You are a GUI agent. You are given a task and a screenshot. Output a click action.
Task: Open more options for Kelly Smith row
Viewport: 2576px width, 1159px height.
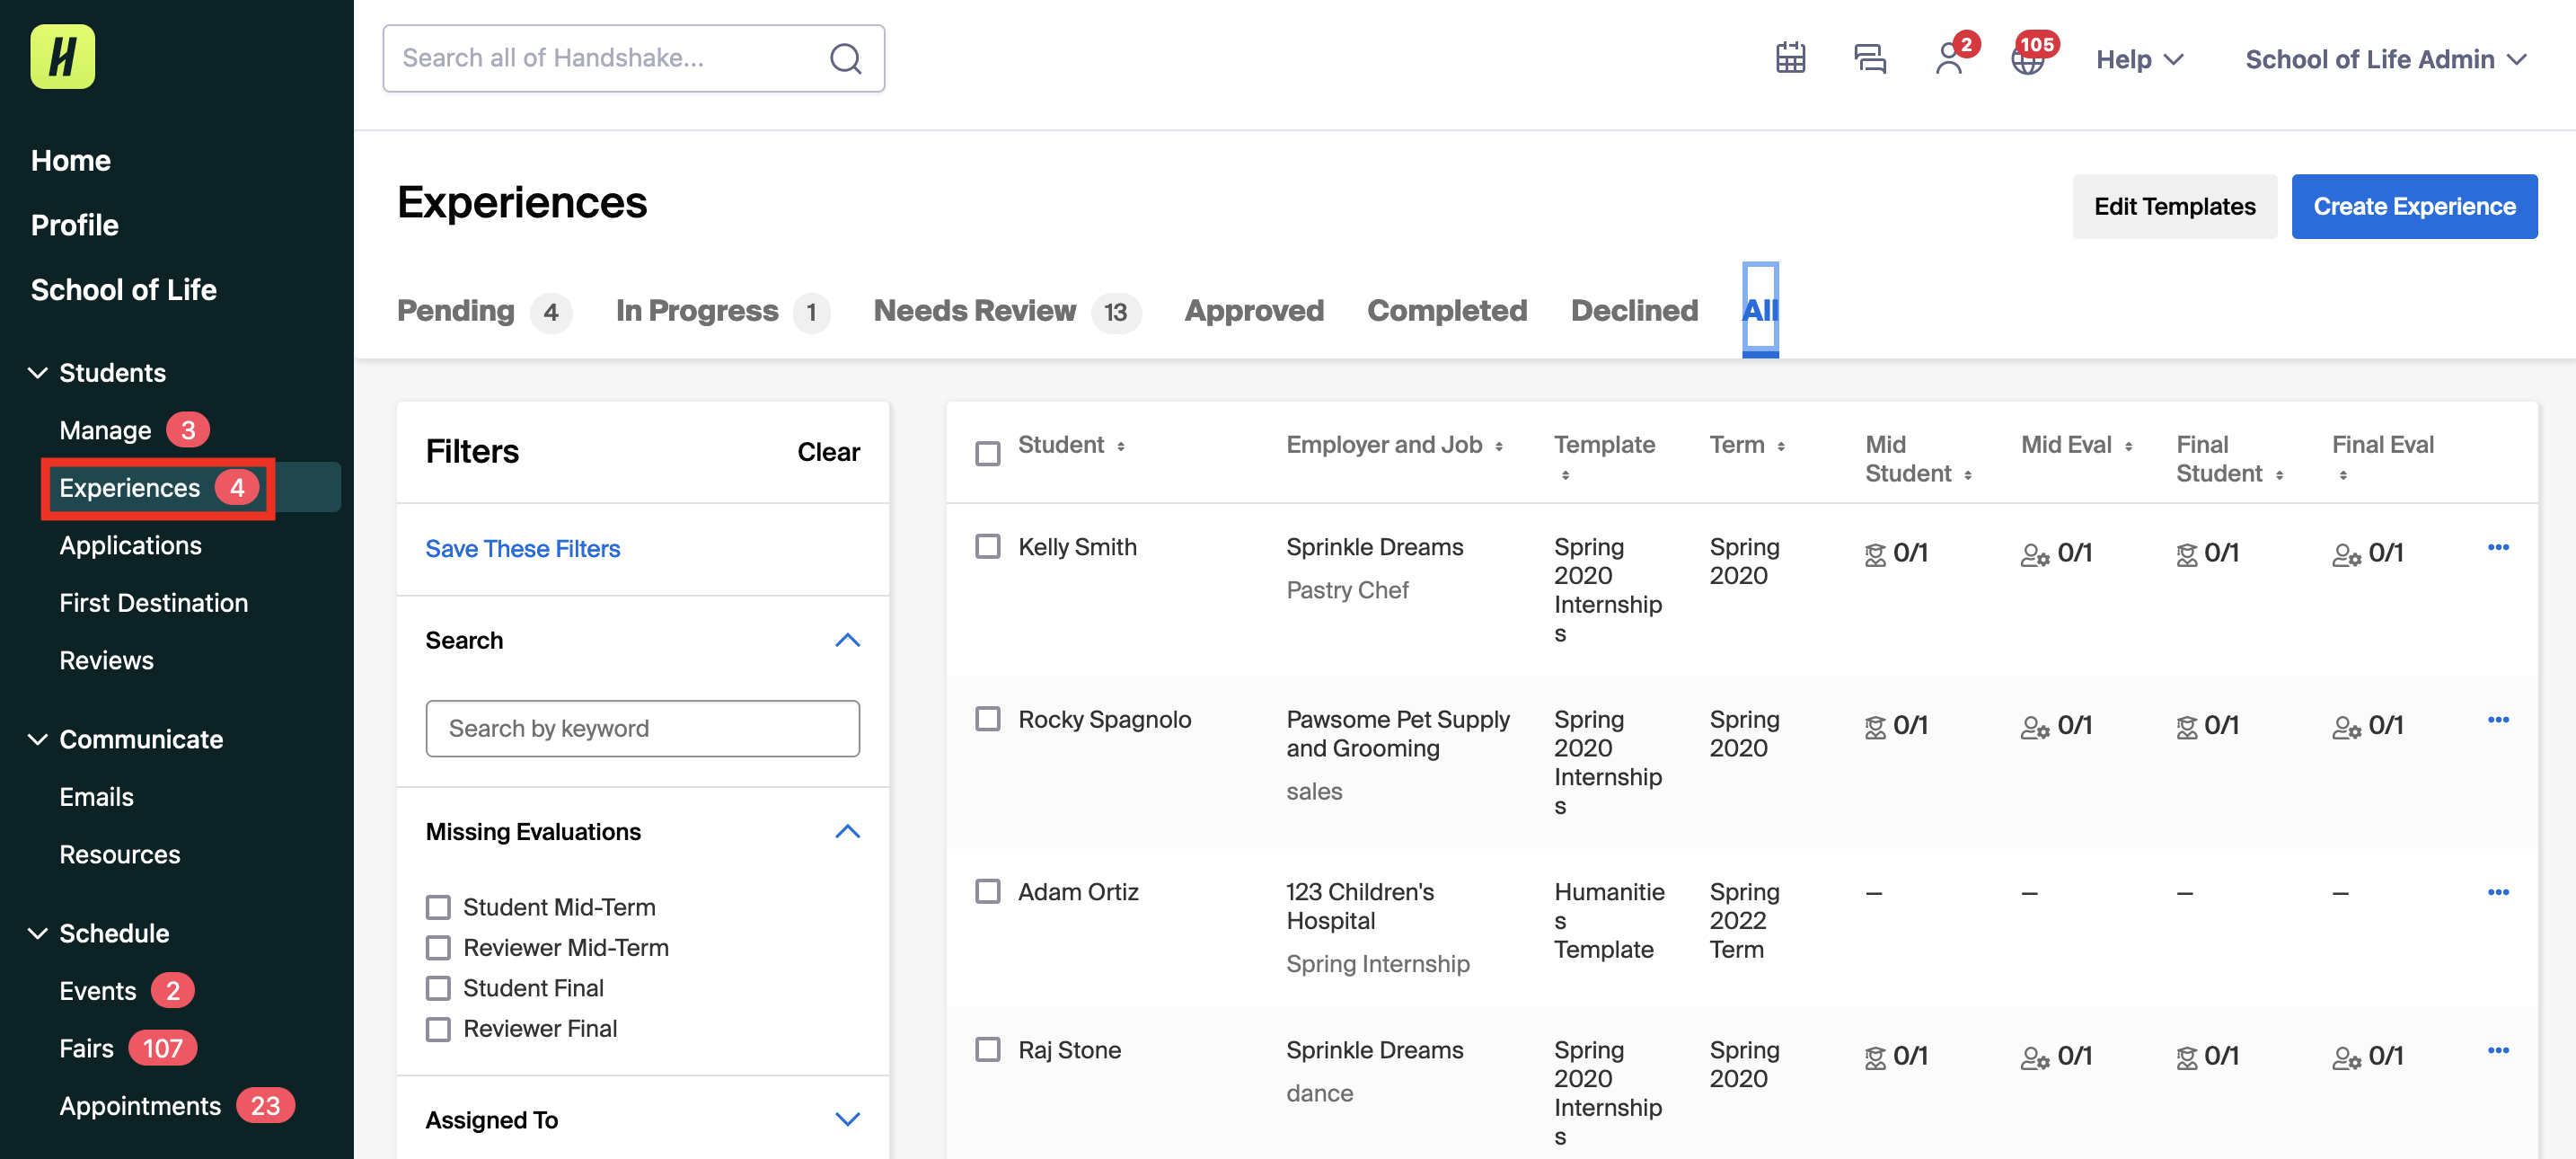[2497, 547]
